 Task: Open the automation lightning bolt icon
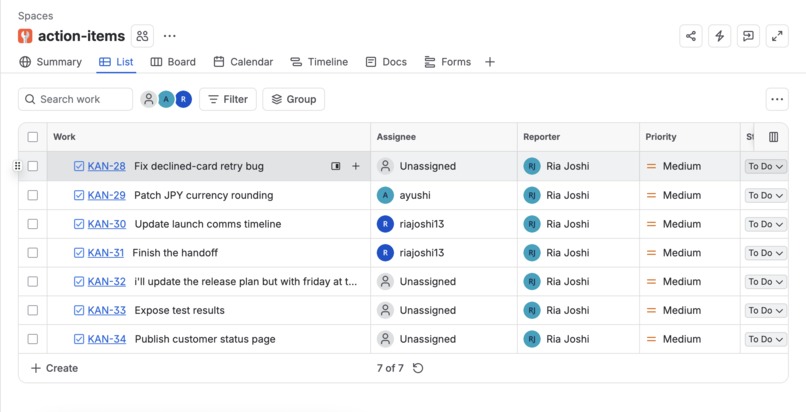[720, 36]
